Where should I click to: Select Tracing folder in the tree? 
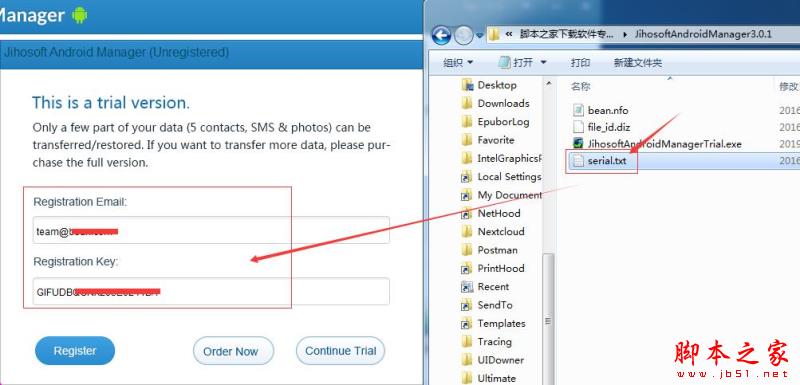click(494, 342)
